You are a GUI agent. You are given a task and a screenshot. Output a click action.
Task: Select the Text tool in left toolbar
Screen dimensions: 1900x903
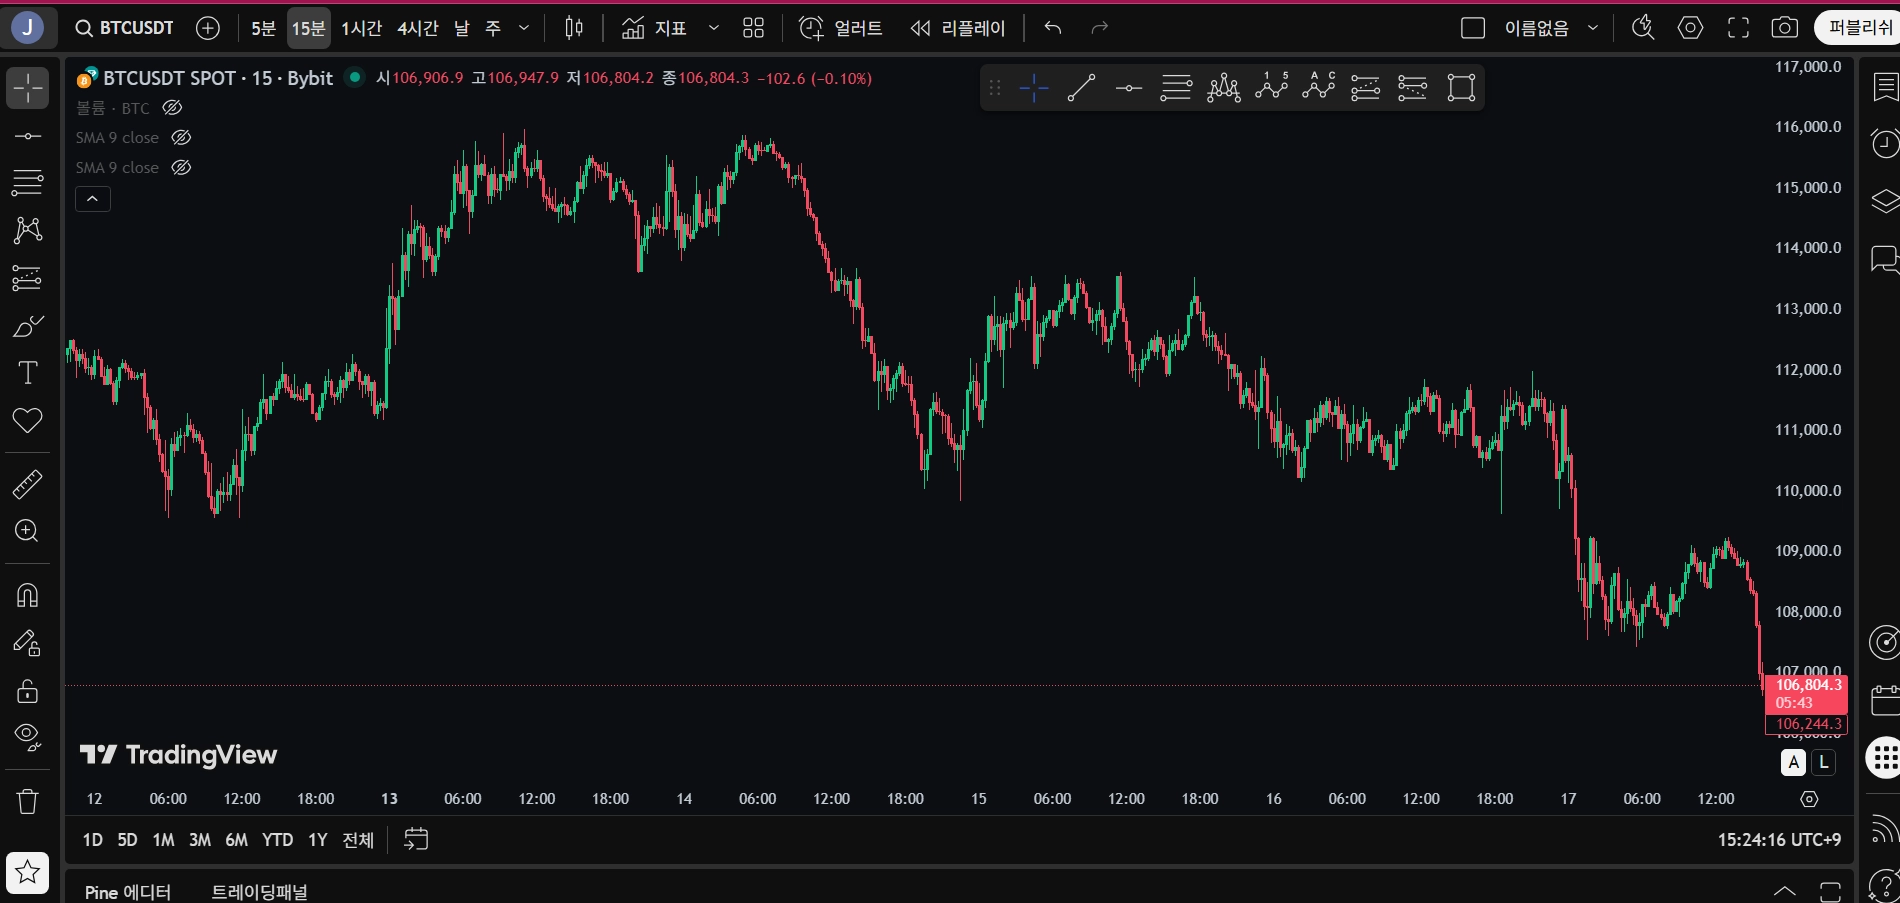[x=28, y=373]
